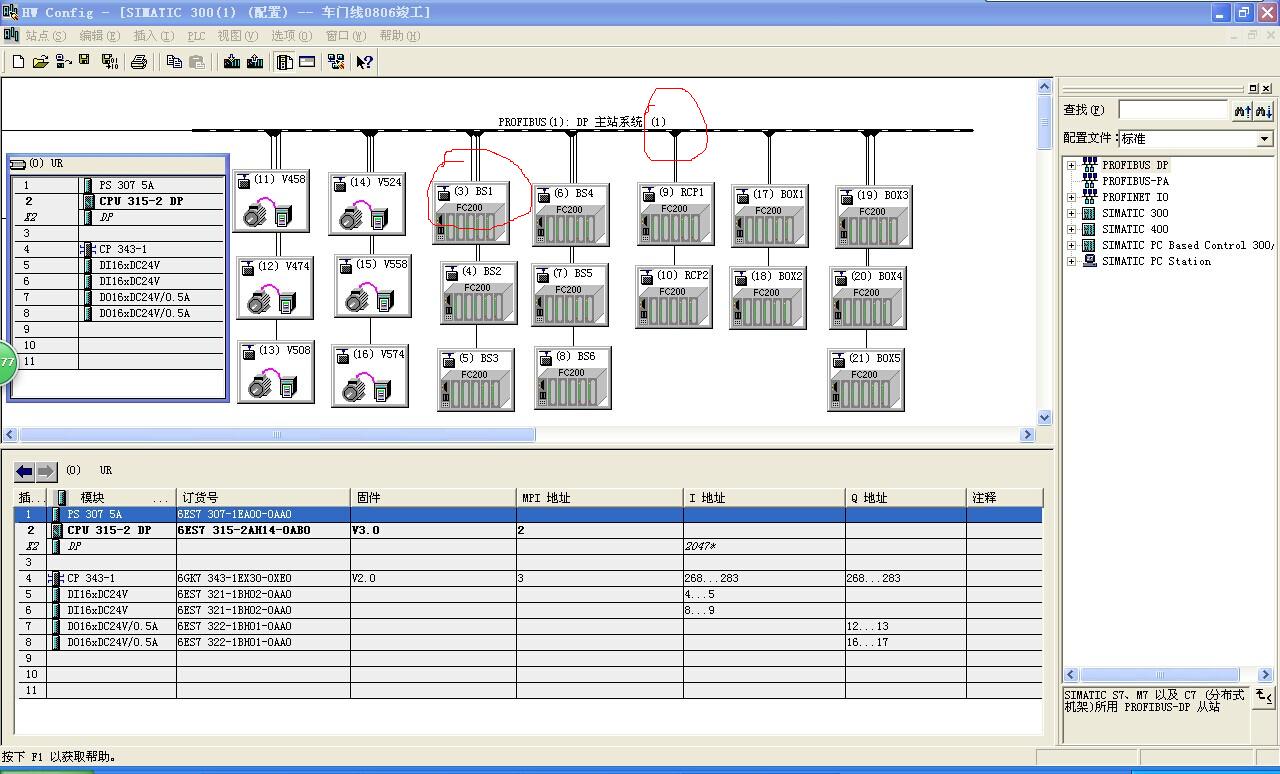Open the 插入(I) menu
This screenshot has height=774, width=1280.
[x=153, y=35]
